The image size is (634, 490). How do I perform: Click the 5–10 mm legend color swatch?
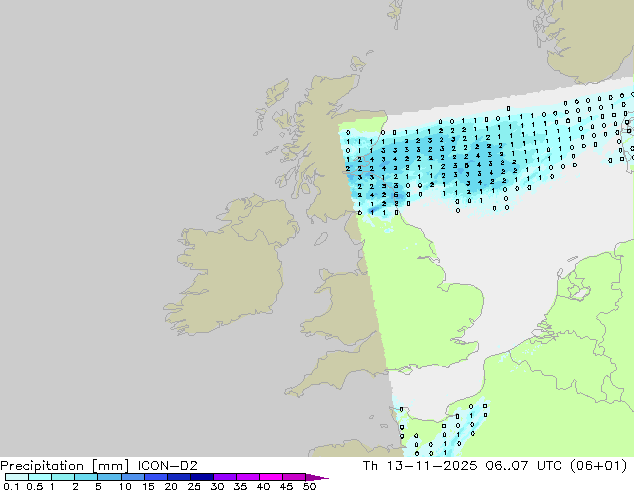(x=109, y=477)
